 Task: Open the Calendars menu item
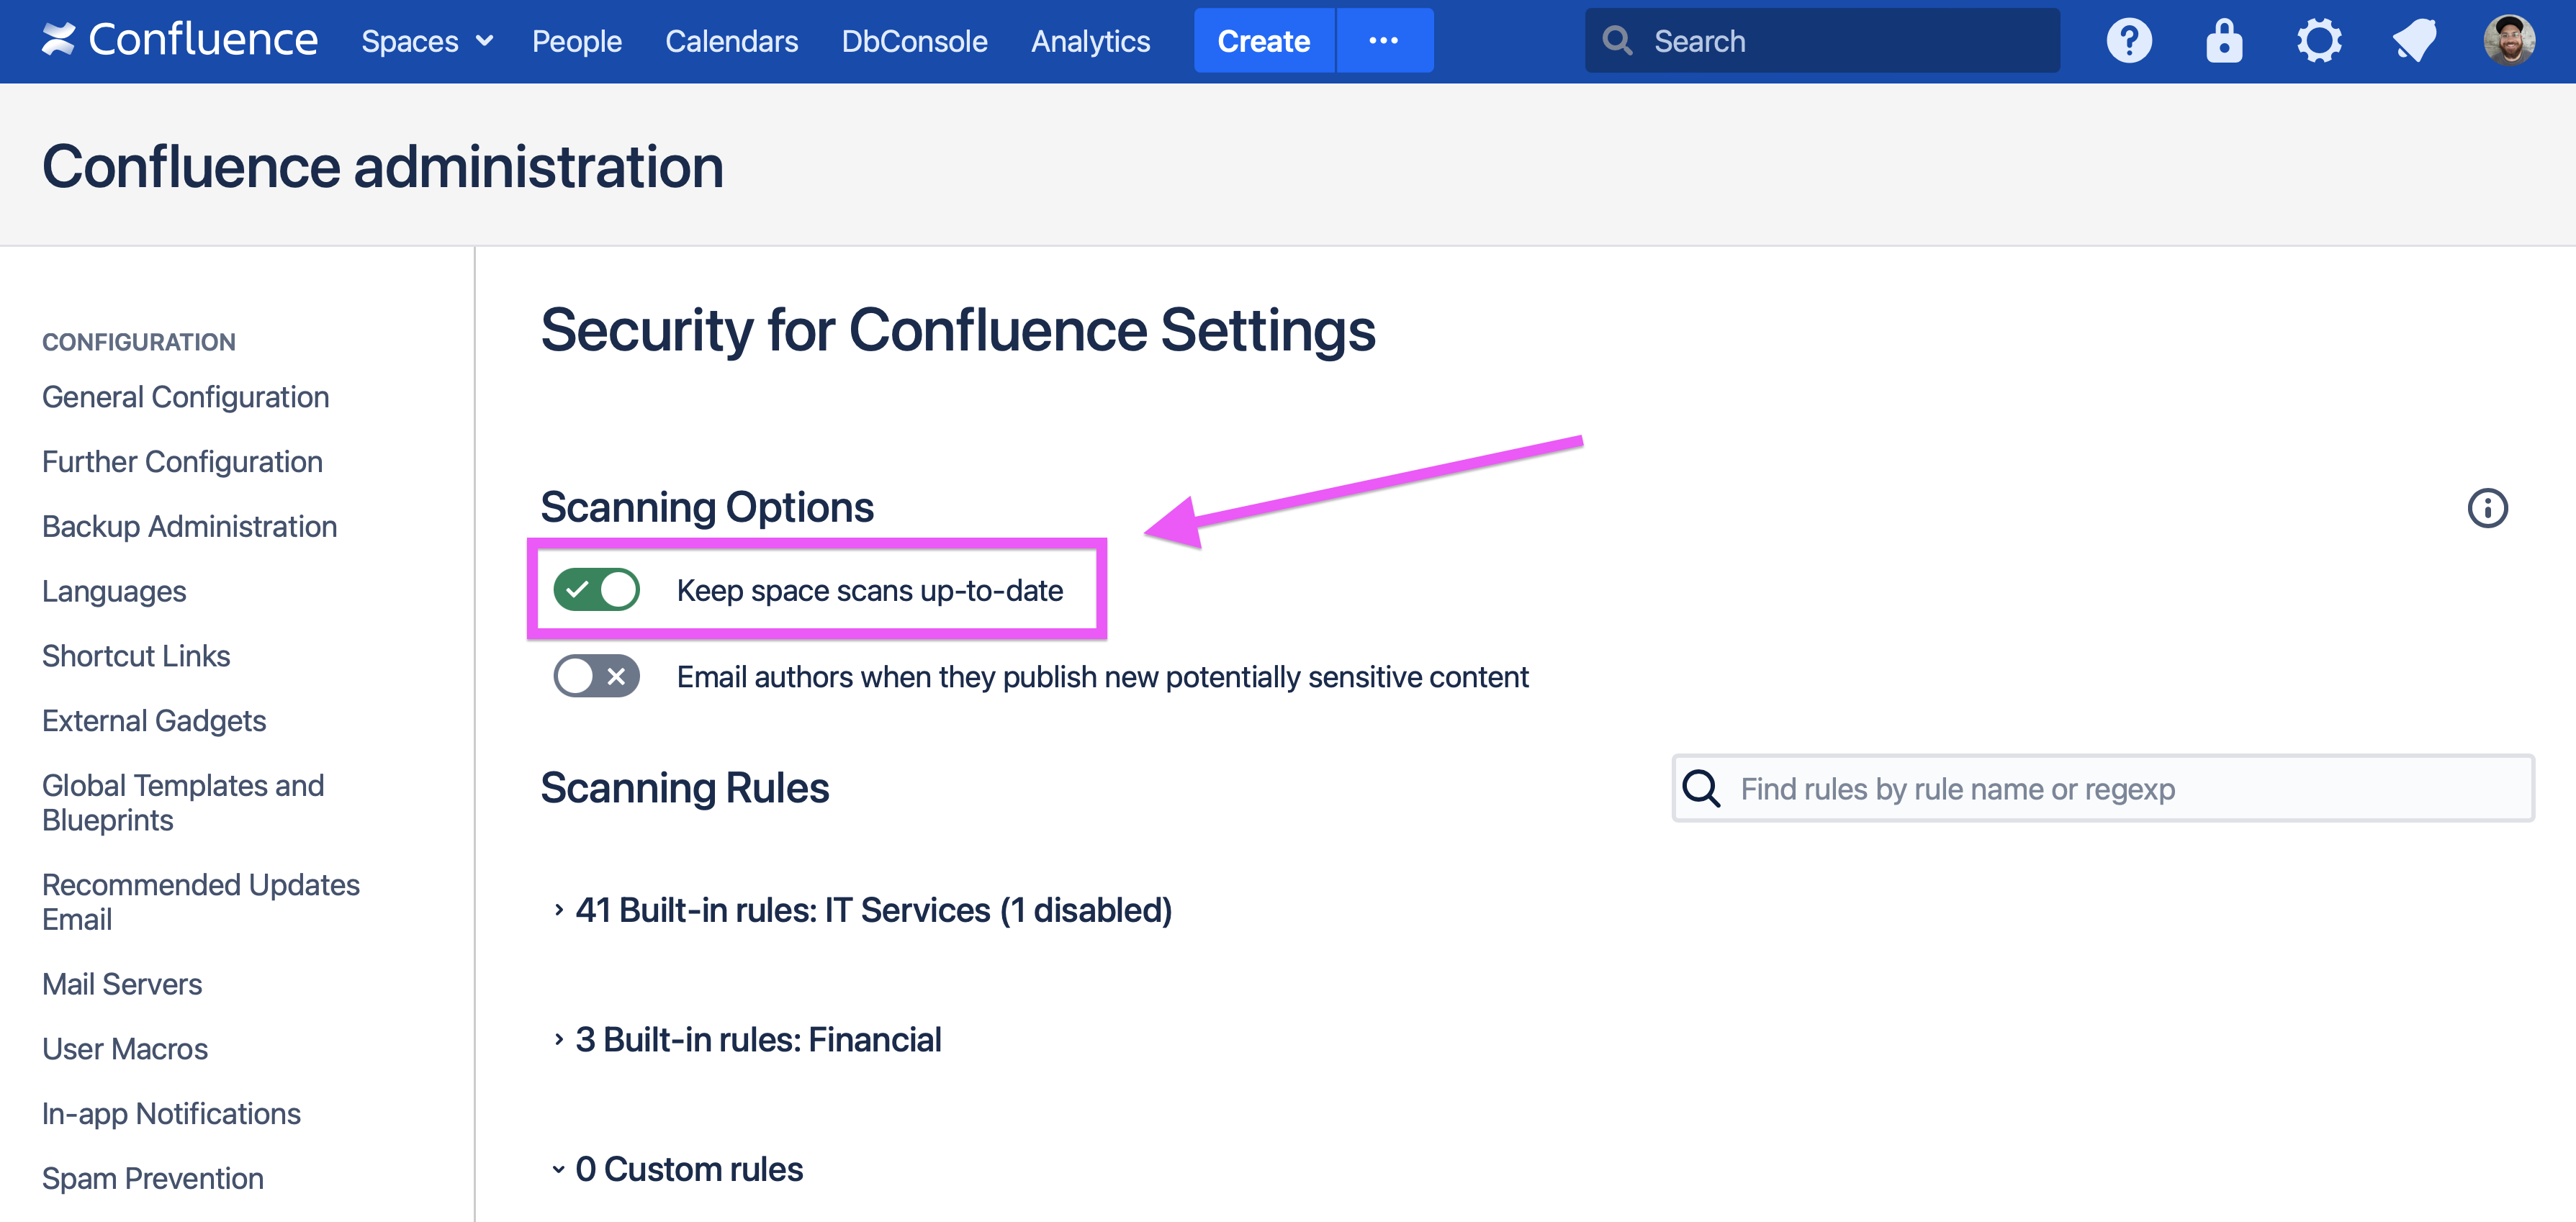(x=731, y=41)
